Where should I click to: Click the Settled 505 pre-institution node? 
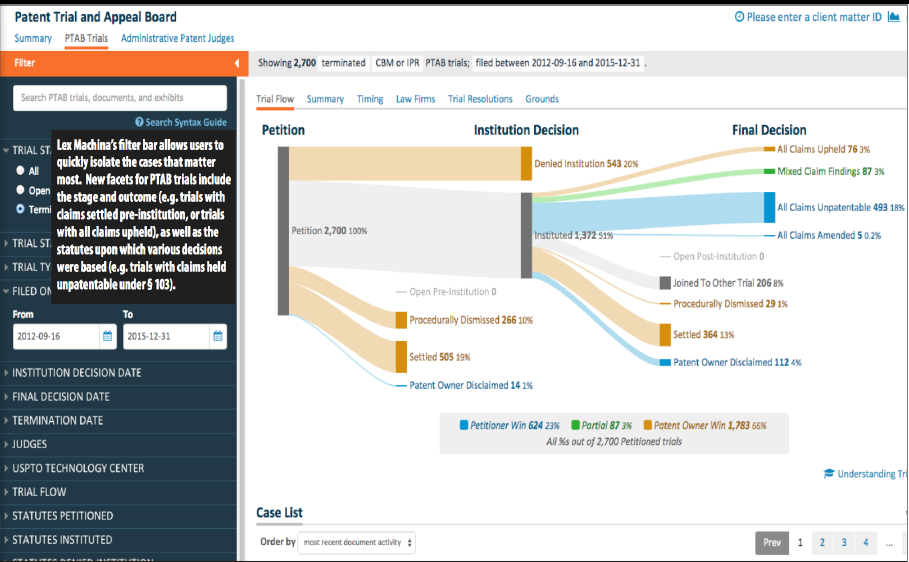pyautogui.click(x=401, y=357)
